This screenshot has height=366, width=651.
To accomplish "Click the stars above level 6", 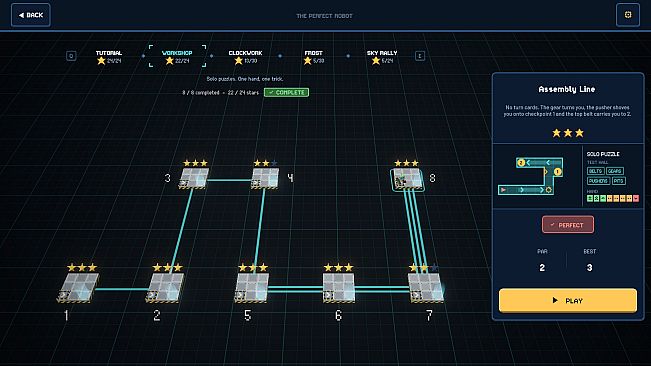I will click(x=338, y=268).
